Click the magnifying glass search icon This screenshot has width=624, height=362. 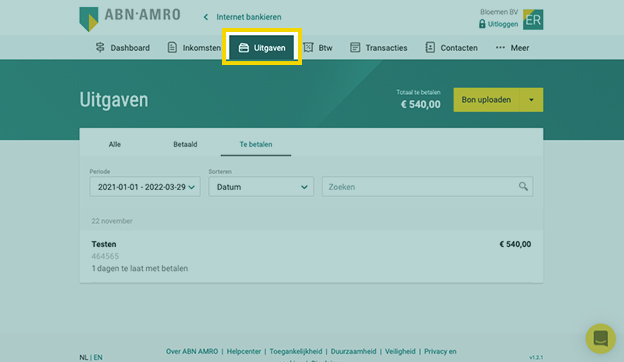pyautogui.click(x=523, y=186)
